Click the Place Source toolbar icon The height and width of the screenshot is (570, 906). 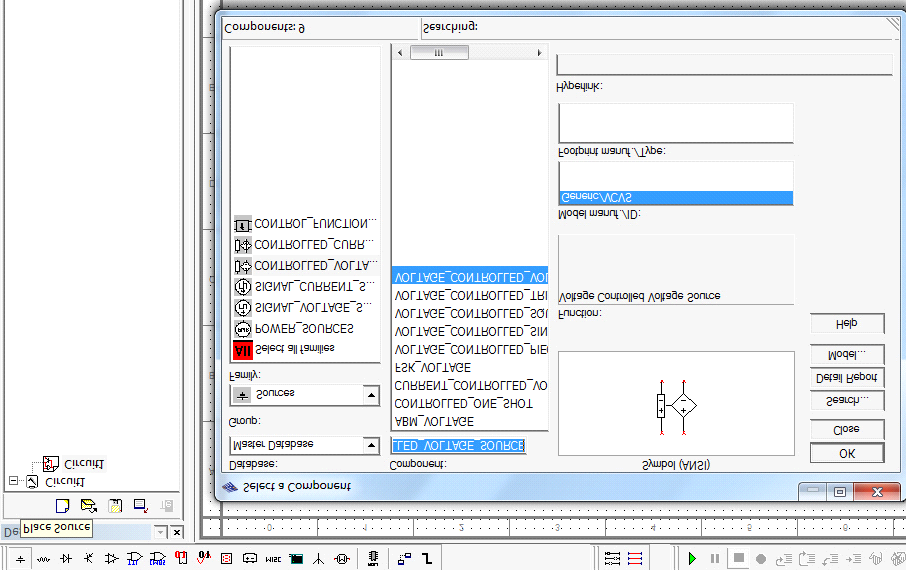coord(20,559)
